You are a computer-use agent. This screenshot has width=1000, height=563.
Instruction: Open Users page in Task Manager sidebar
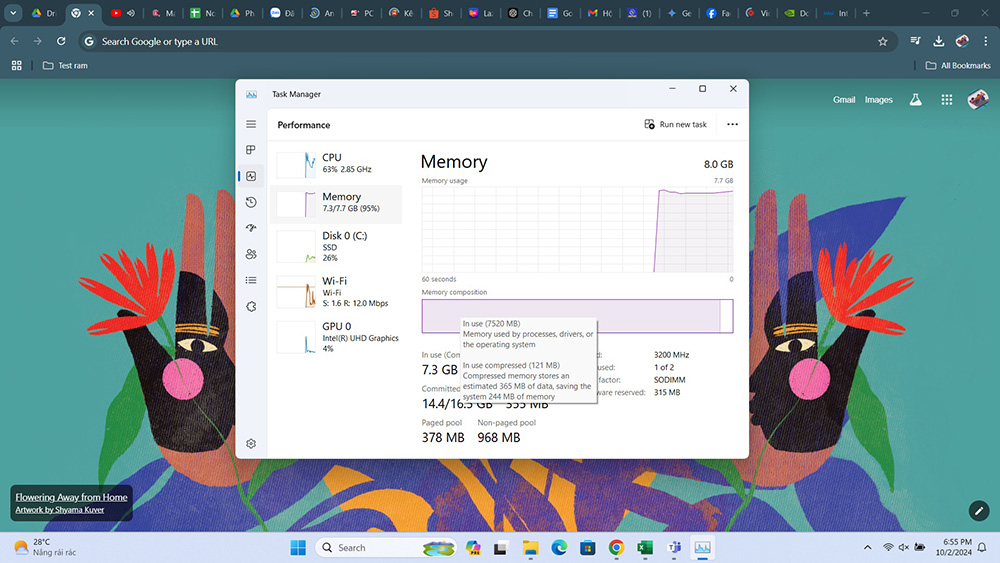[x=251, y=254]
